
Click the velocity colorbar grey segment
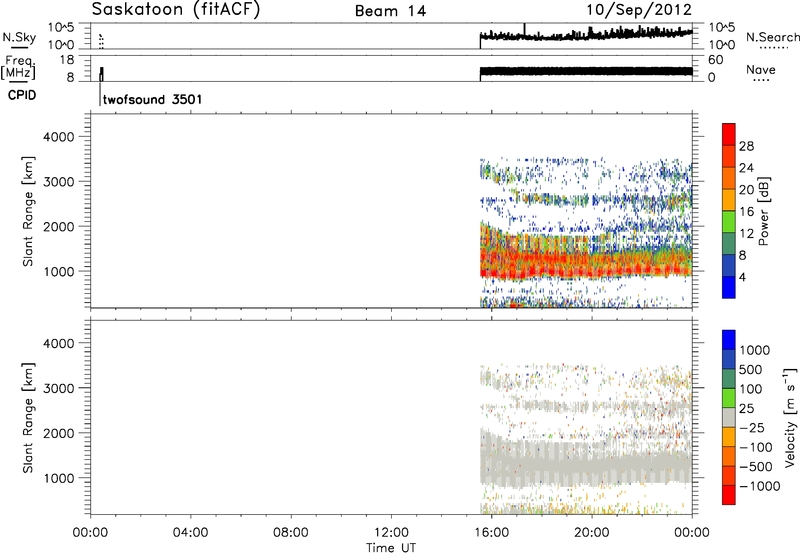click(729, 417)
